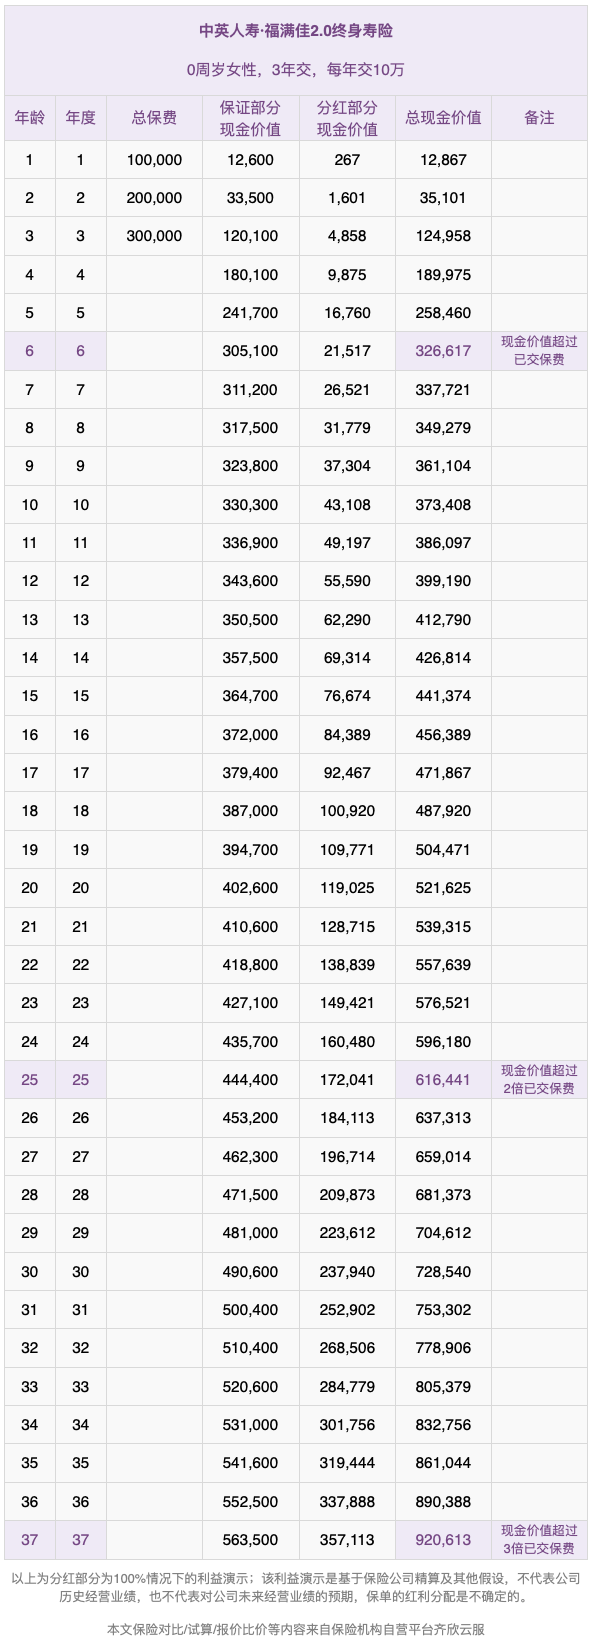This screenshot has height=1646, width=594.
Task: Click the highlighted 616,441 cell
Action: pyautogui.click(x=443, y=1080)
